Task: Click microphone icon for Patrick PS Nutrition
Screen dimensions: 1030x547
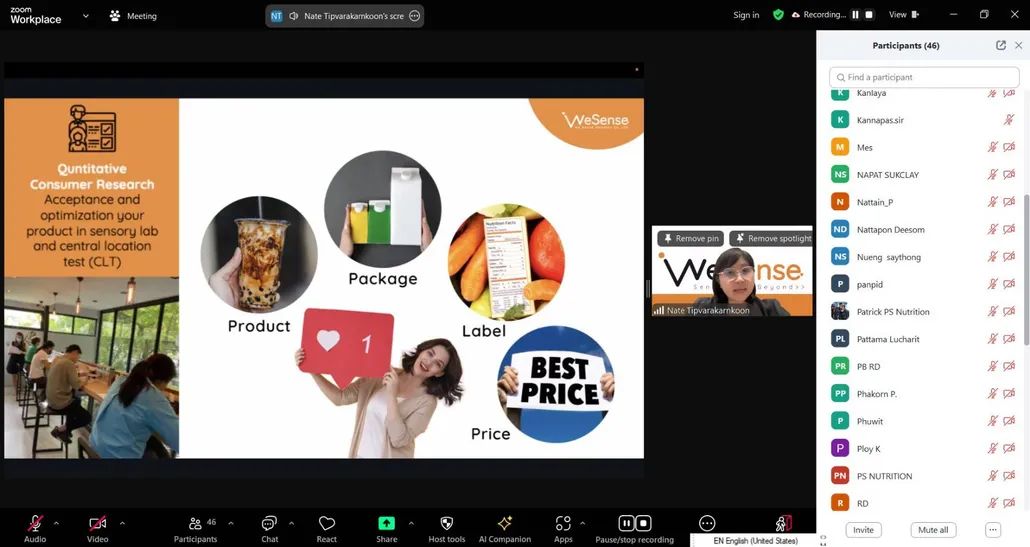Action: [x=993, y=311]
